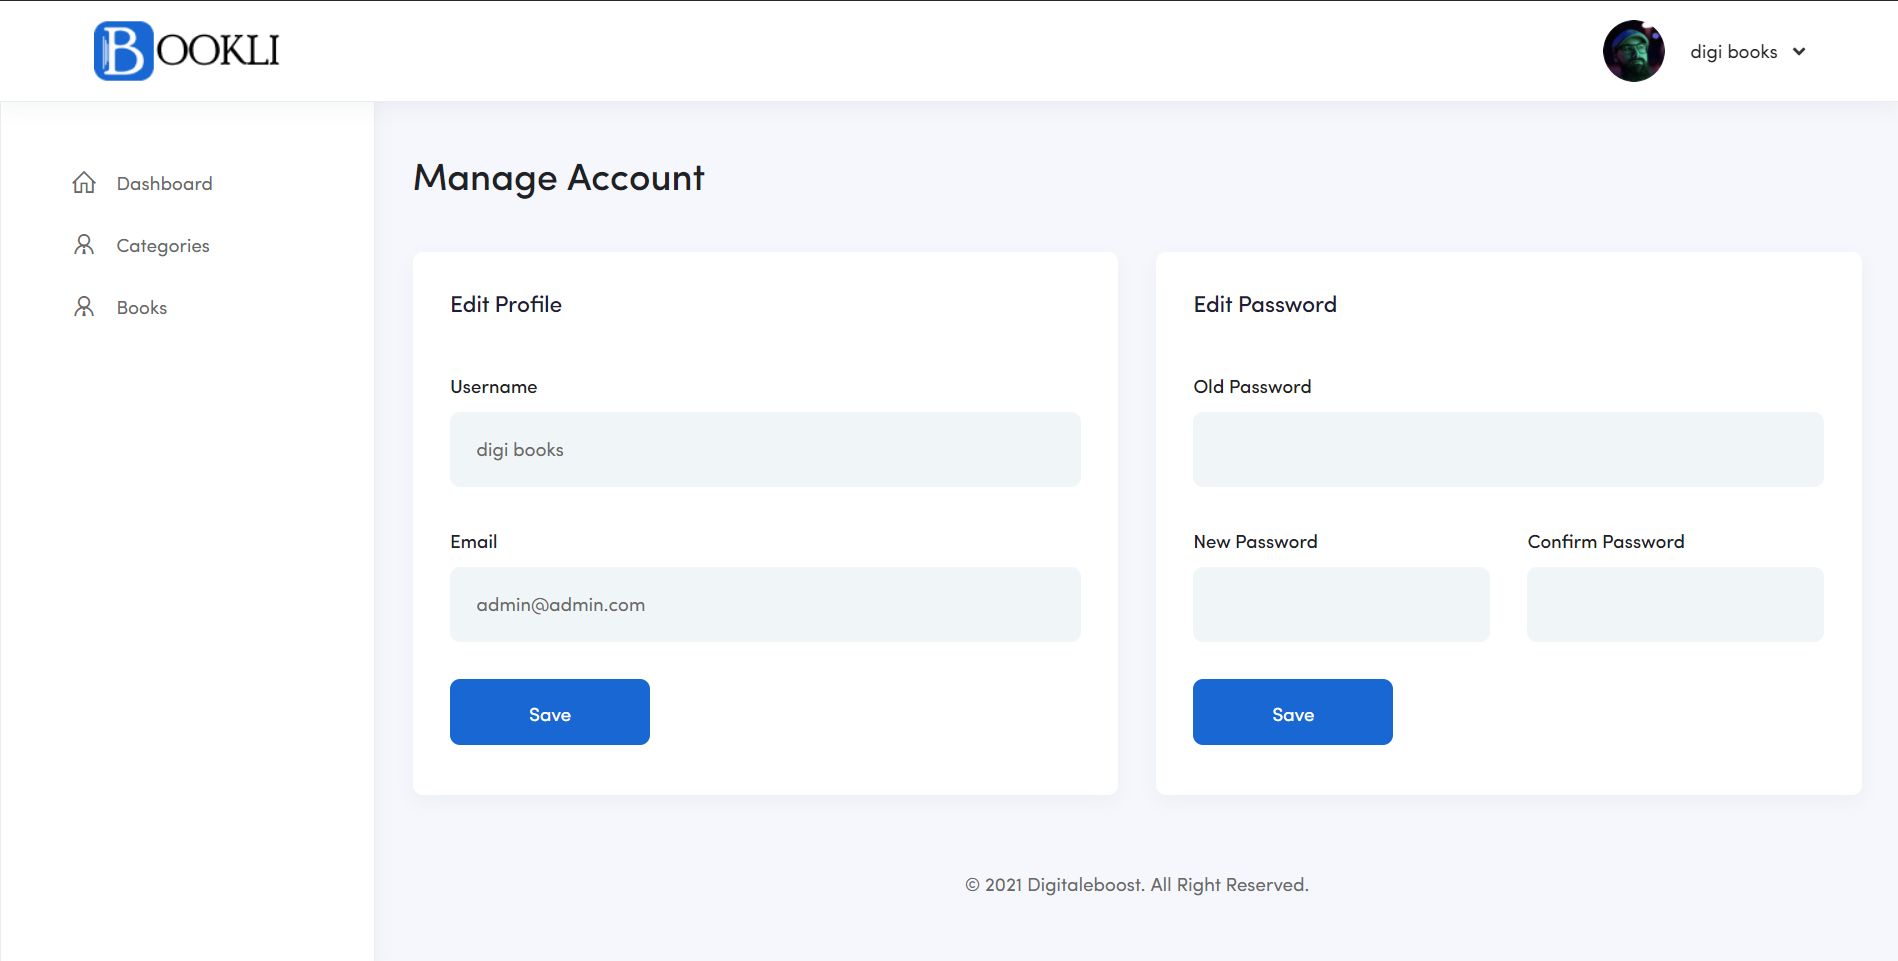Go to Dashboard via its sidebar label
Screen dimensions: 1898x961
point(164,184)
